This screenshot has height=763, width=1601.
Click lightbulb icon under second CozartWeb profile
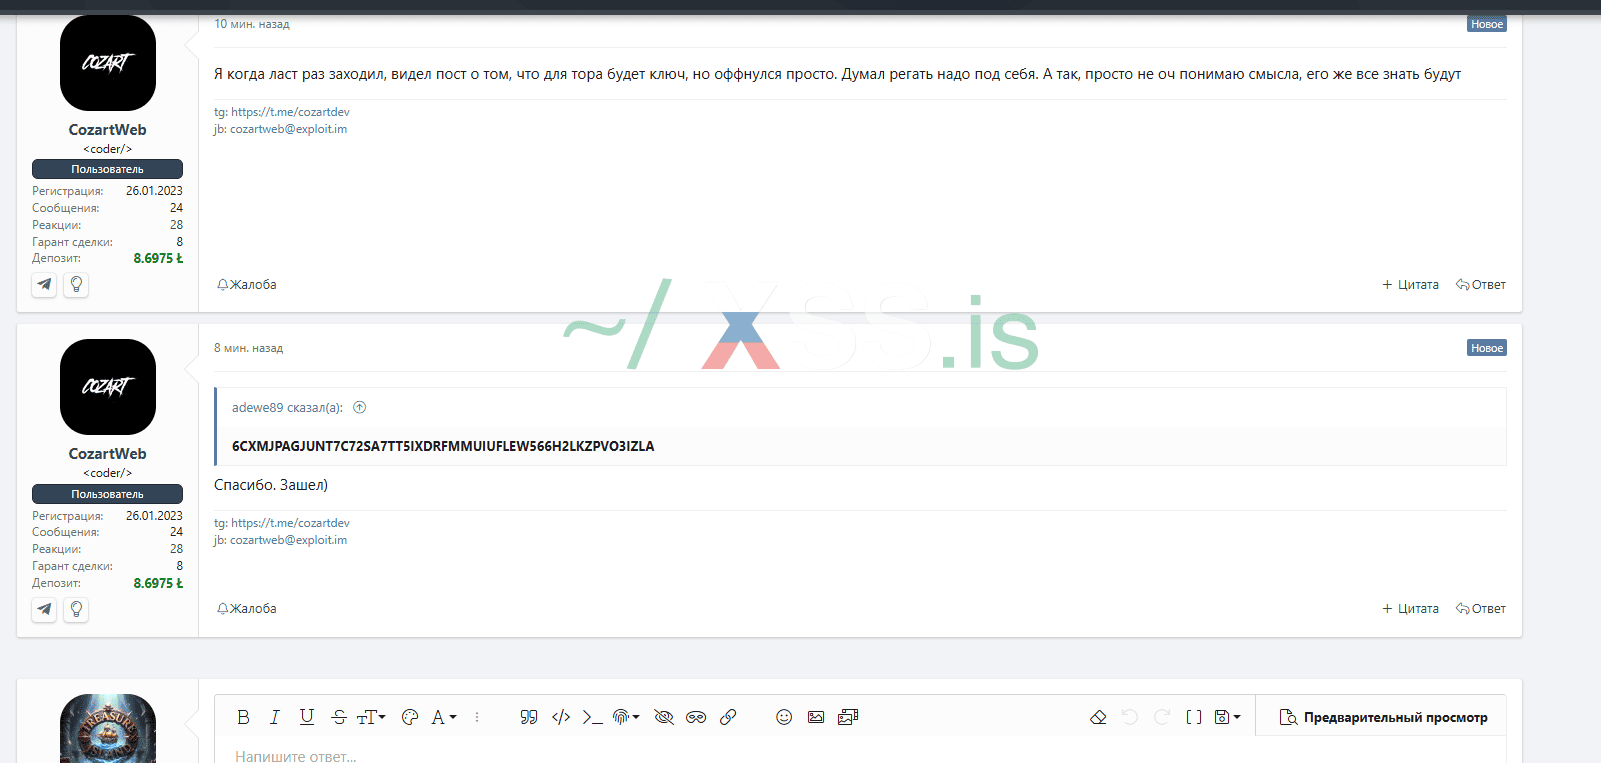pyautogui.click(x=76, y=609)
